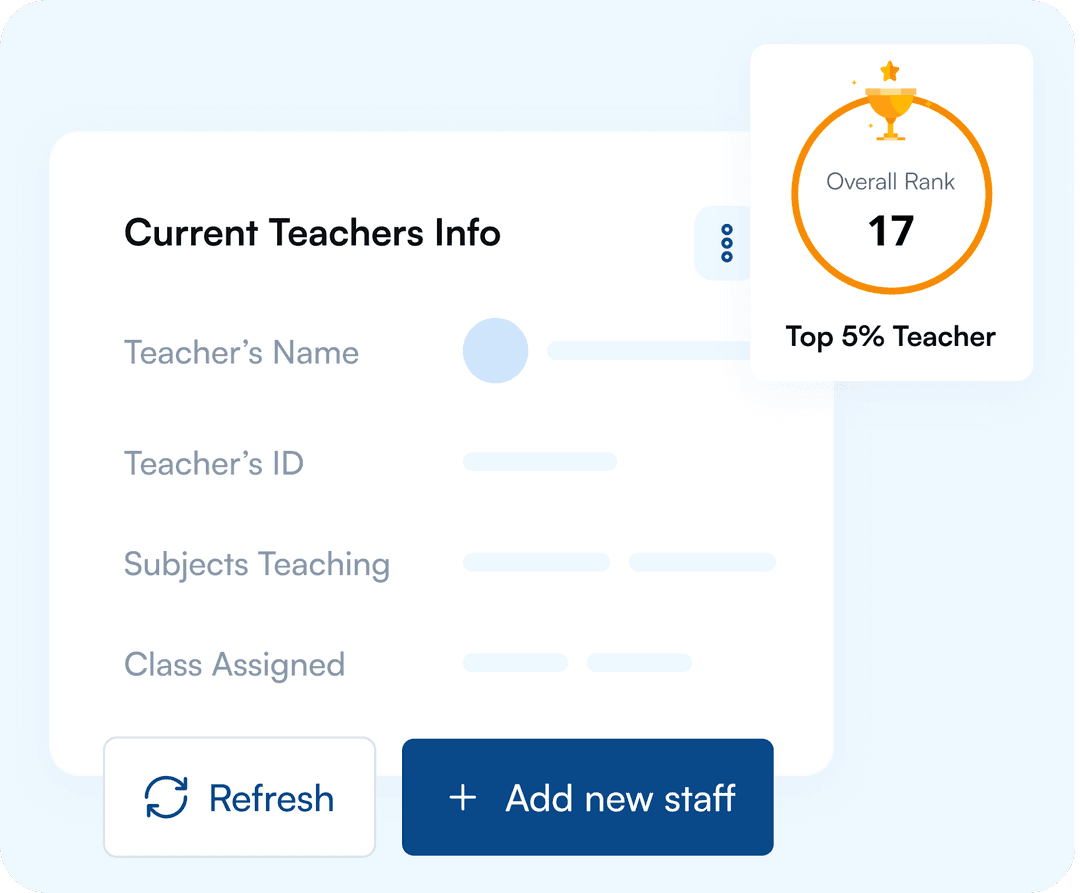Viewport: 1080px width, 893px height.
Task: Click the star above the trophy
Action: 889,71
